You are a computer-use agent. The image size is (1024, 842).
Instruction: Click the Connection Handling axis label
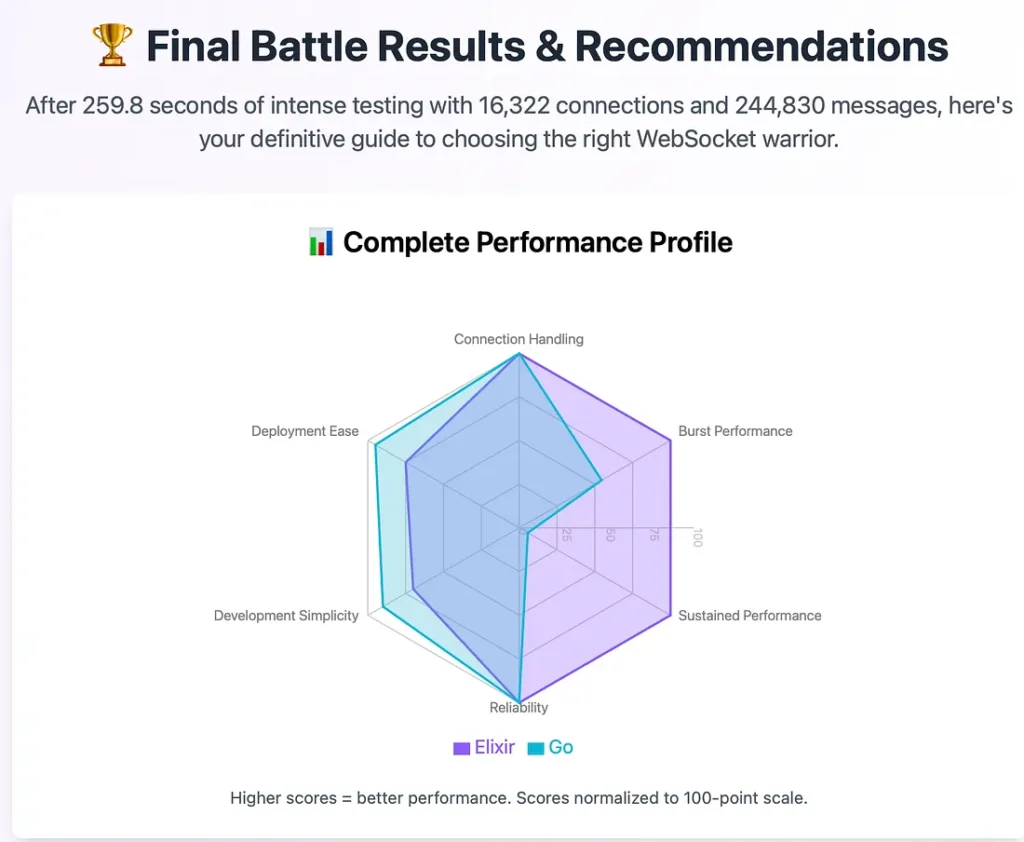pyautogui.click(x=518, y=339)
